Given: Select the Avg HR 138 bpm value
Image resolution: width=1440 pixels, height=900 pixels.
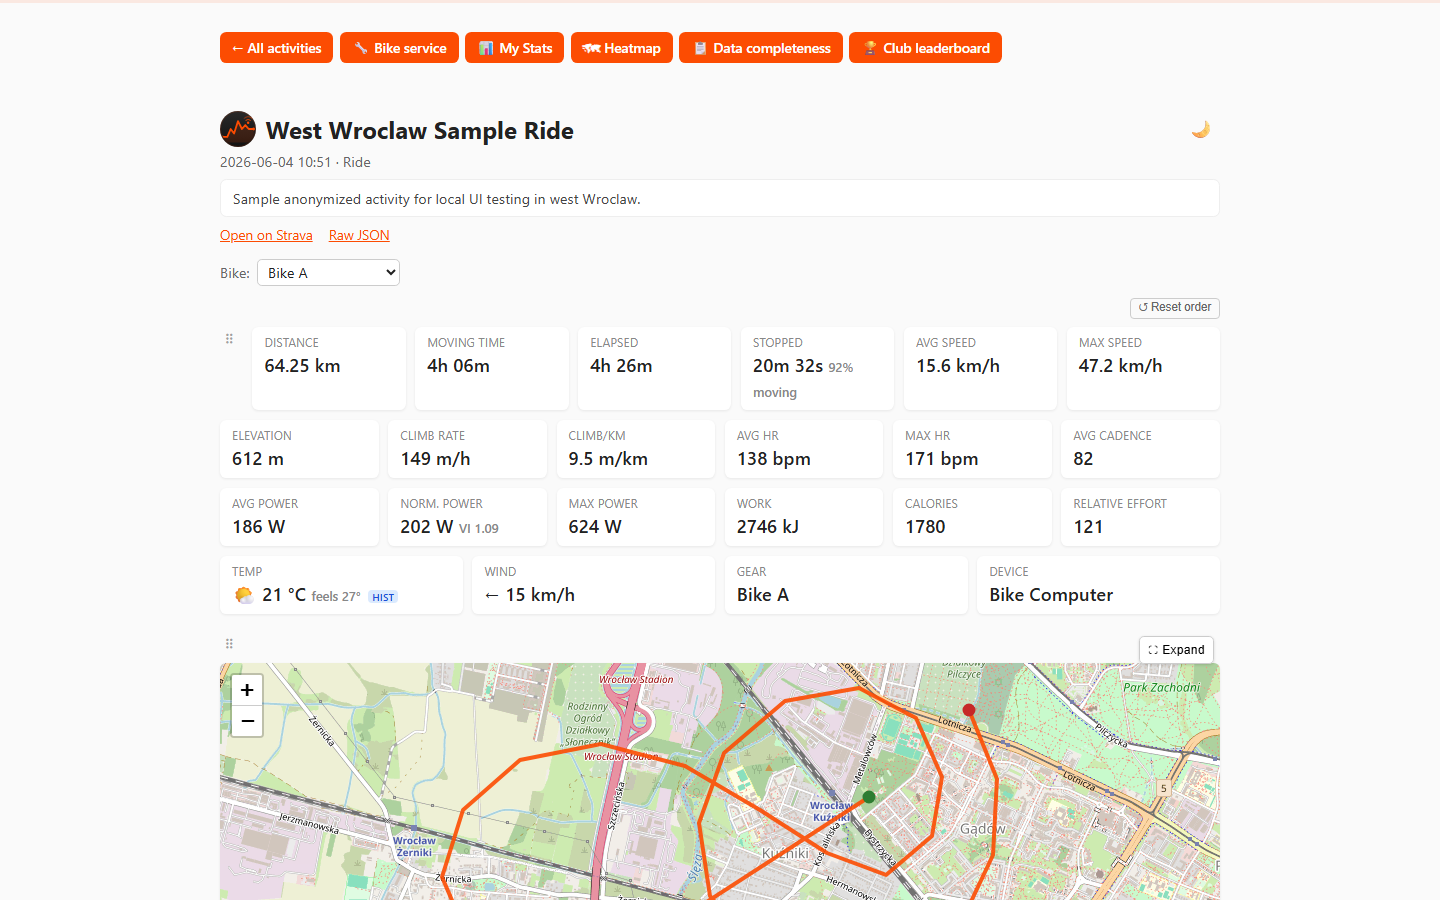Looking at the screenshot, I should click(774, 459).
